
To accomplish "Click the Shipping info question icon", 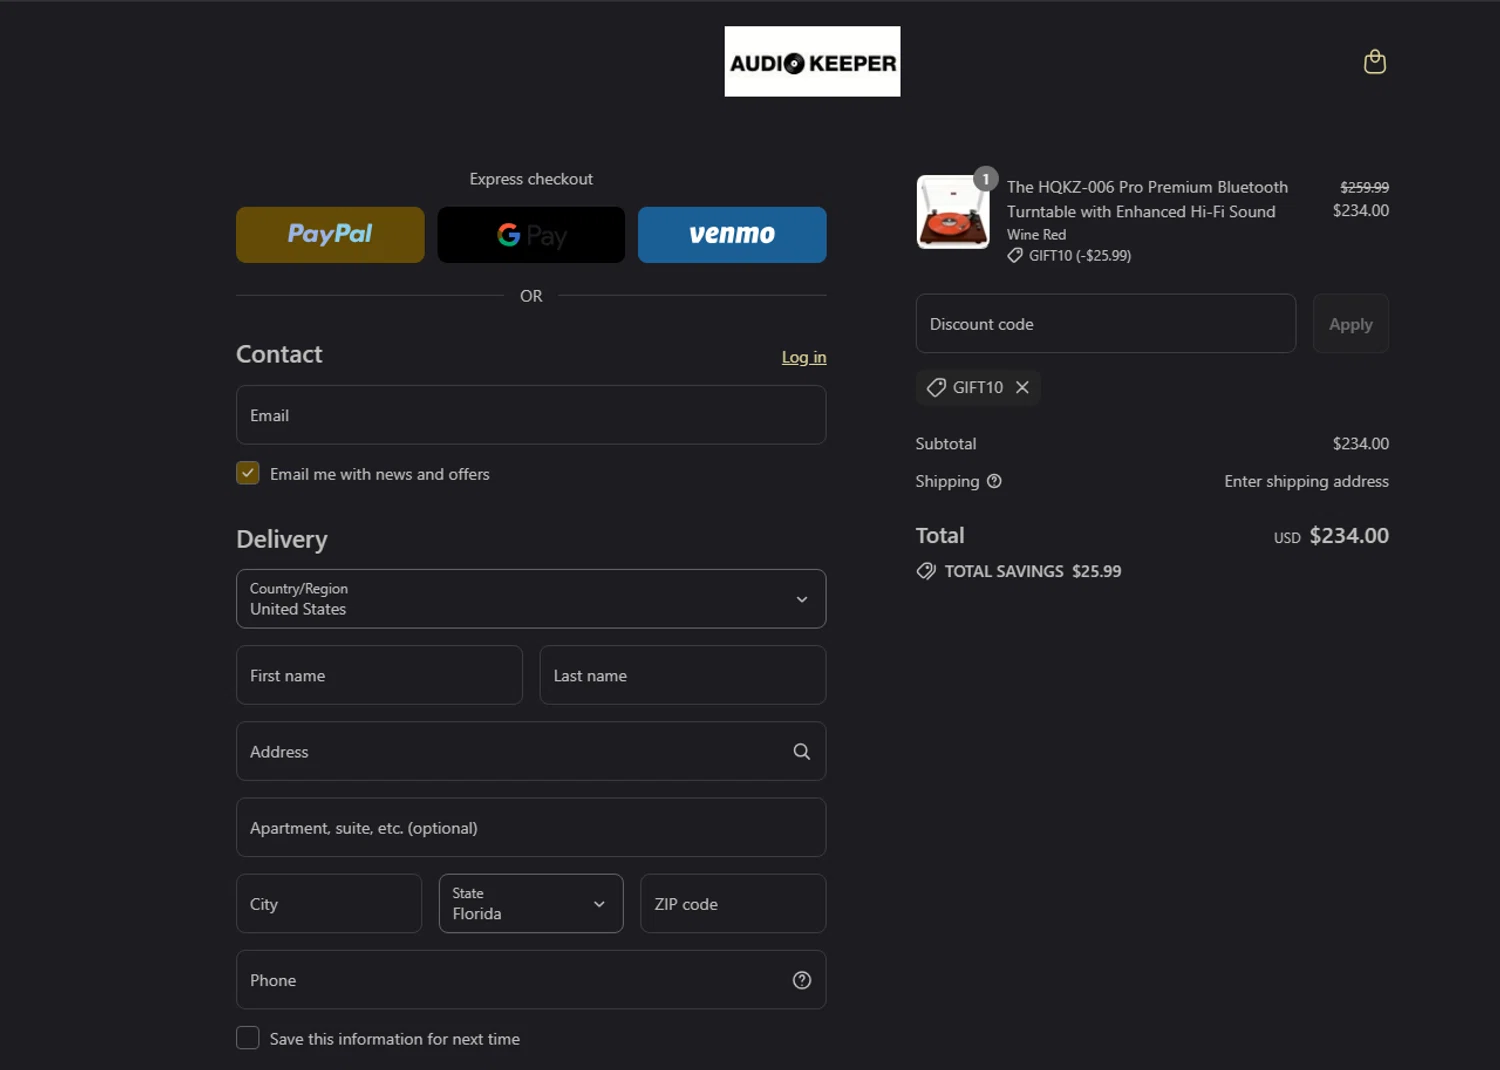I will 994,481.
